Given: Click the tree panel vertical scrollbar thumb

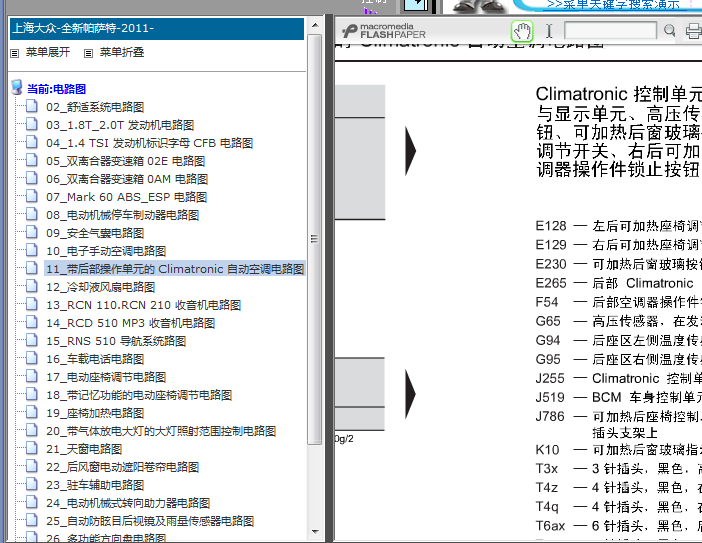Looking at the screenshot, I should coord(315,239).
